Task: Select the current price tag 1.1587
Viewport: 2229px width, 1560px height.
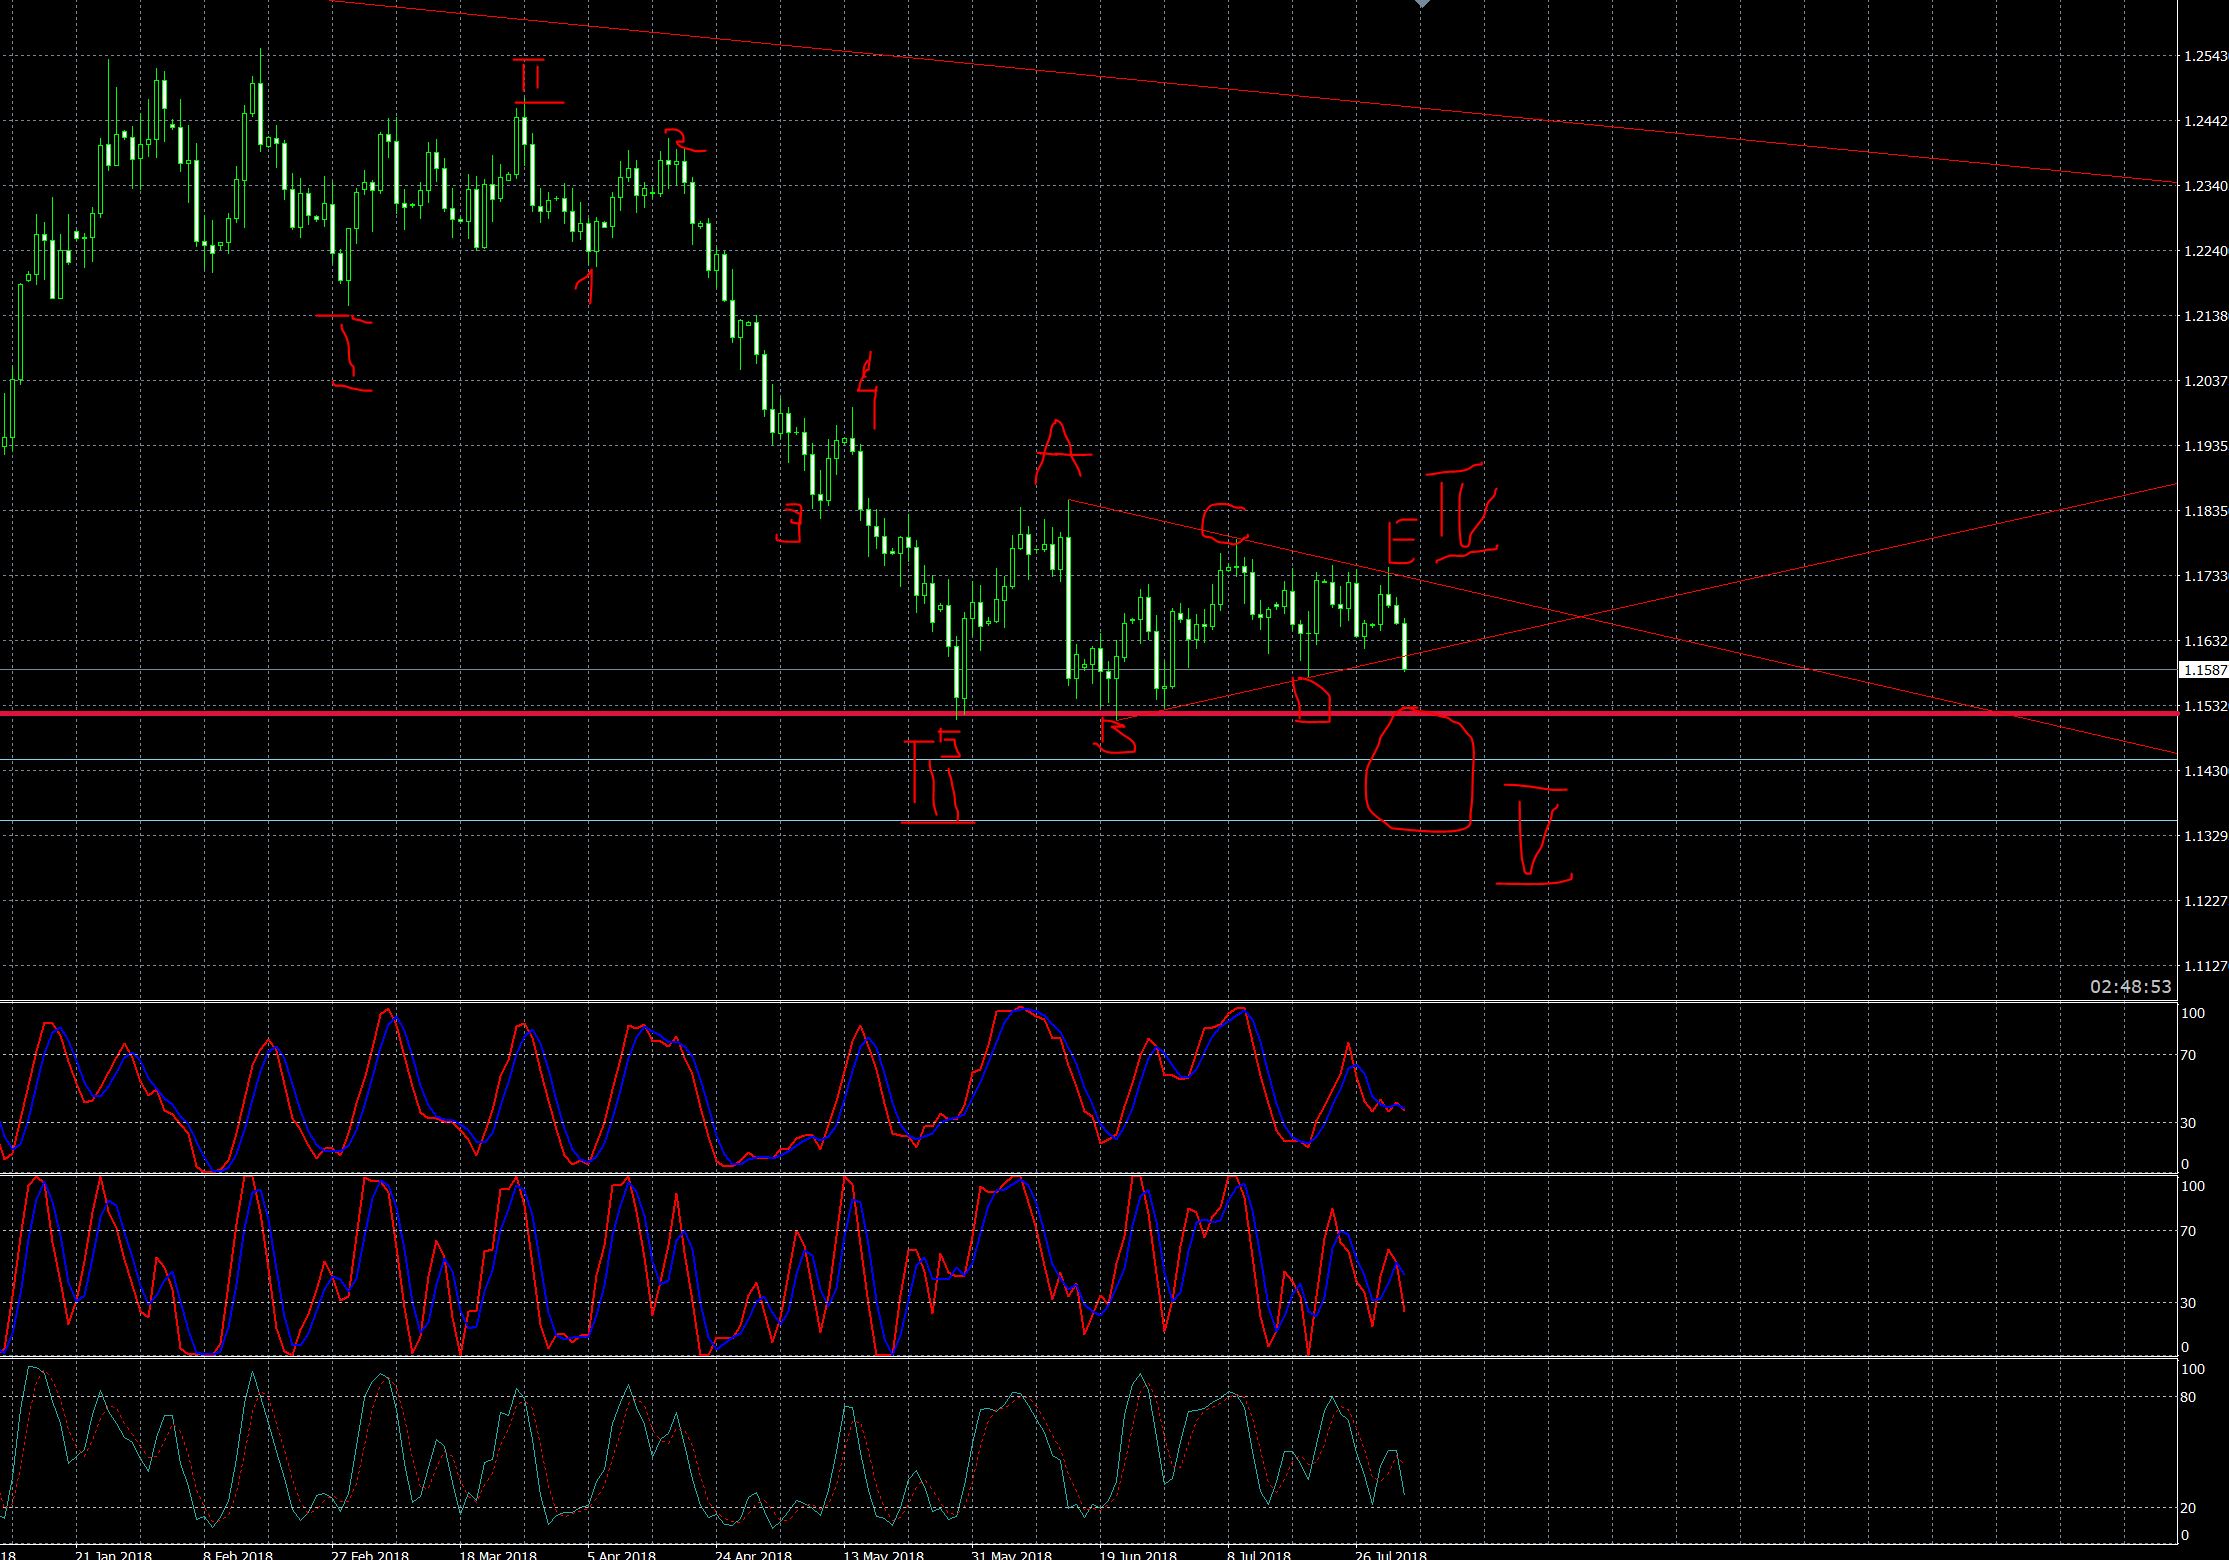Action: pyautogui.click(x=2204, y=670)
